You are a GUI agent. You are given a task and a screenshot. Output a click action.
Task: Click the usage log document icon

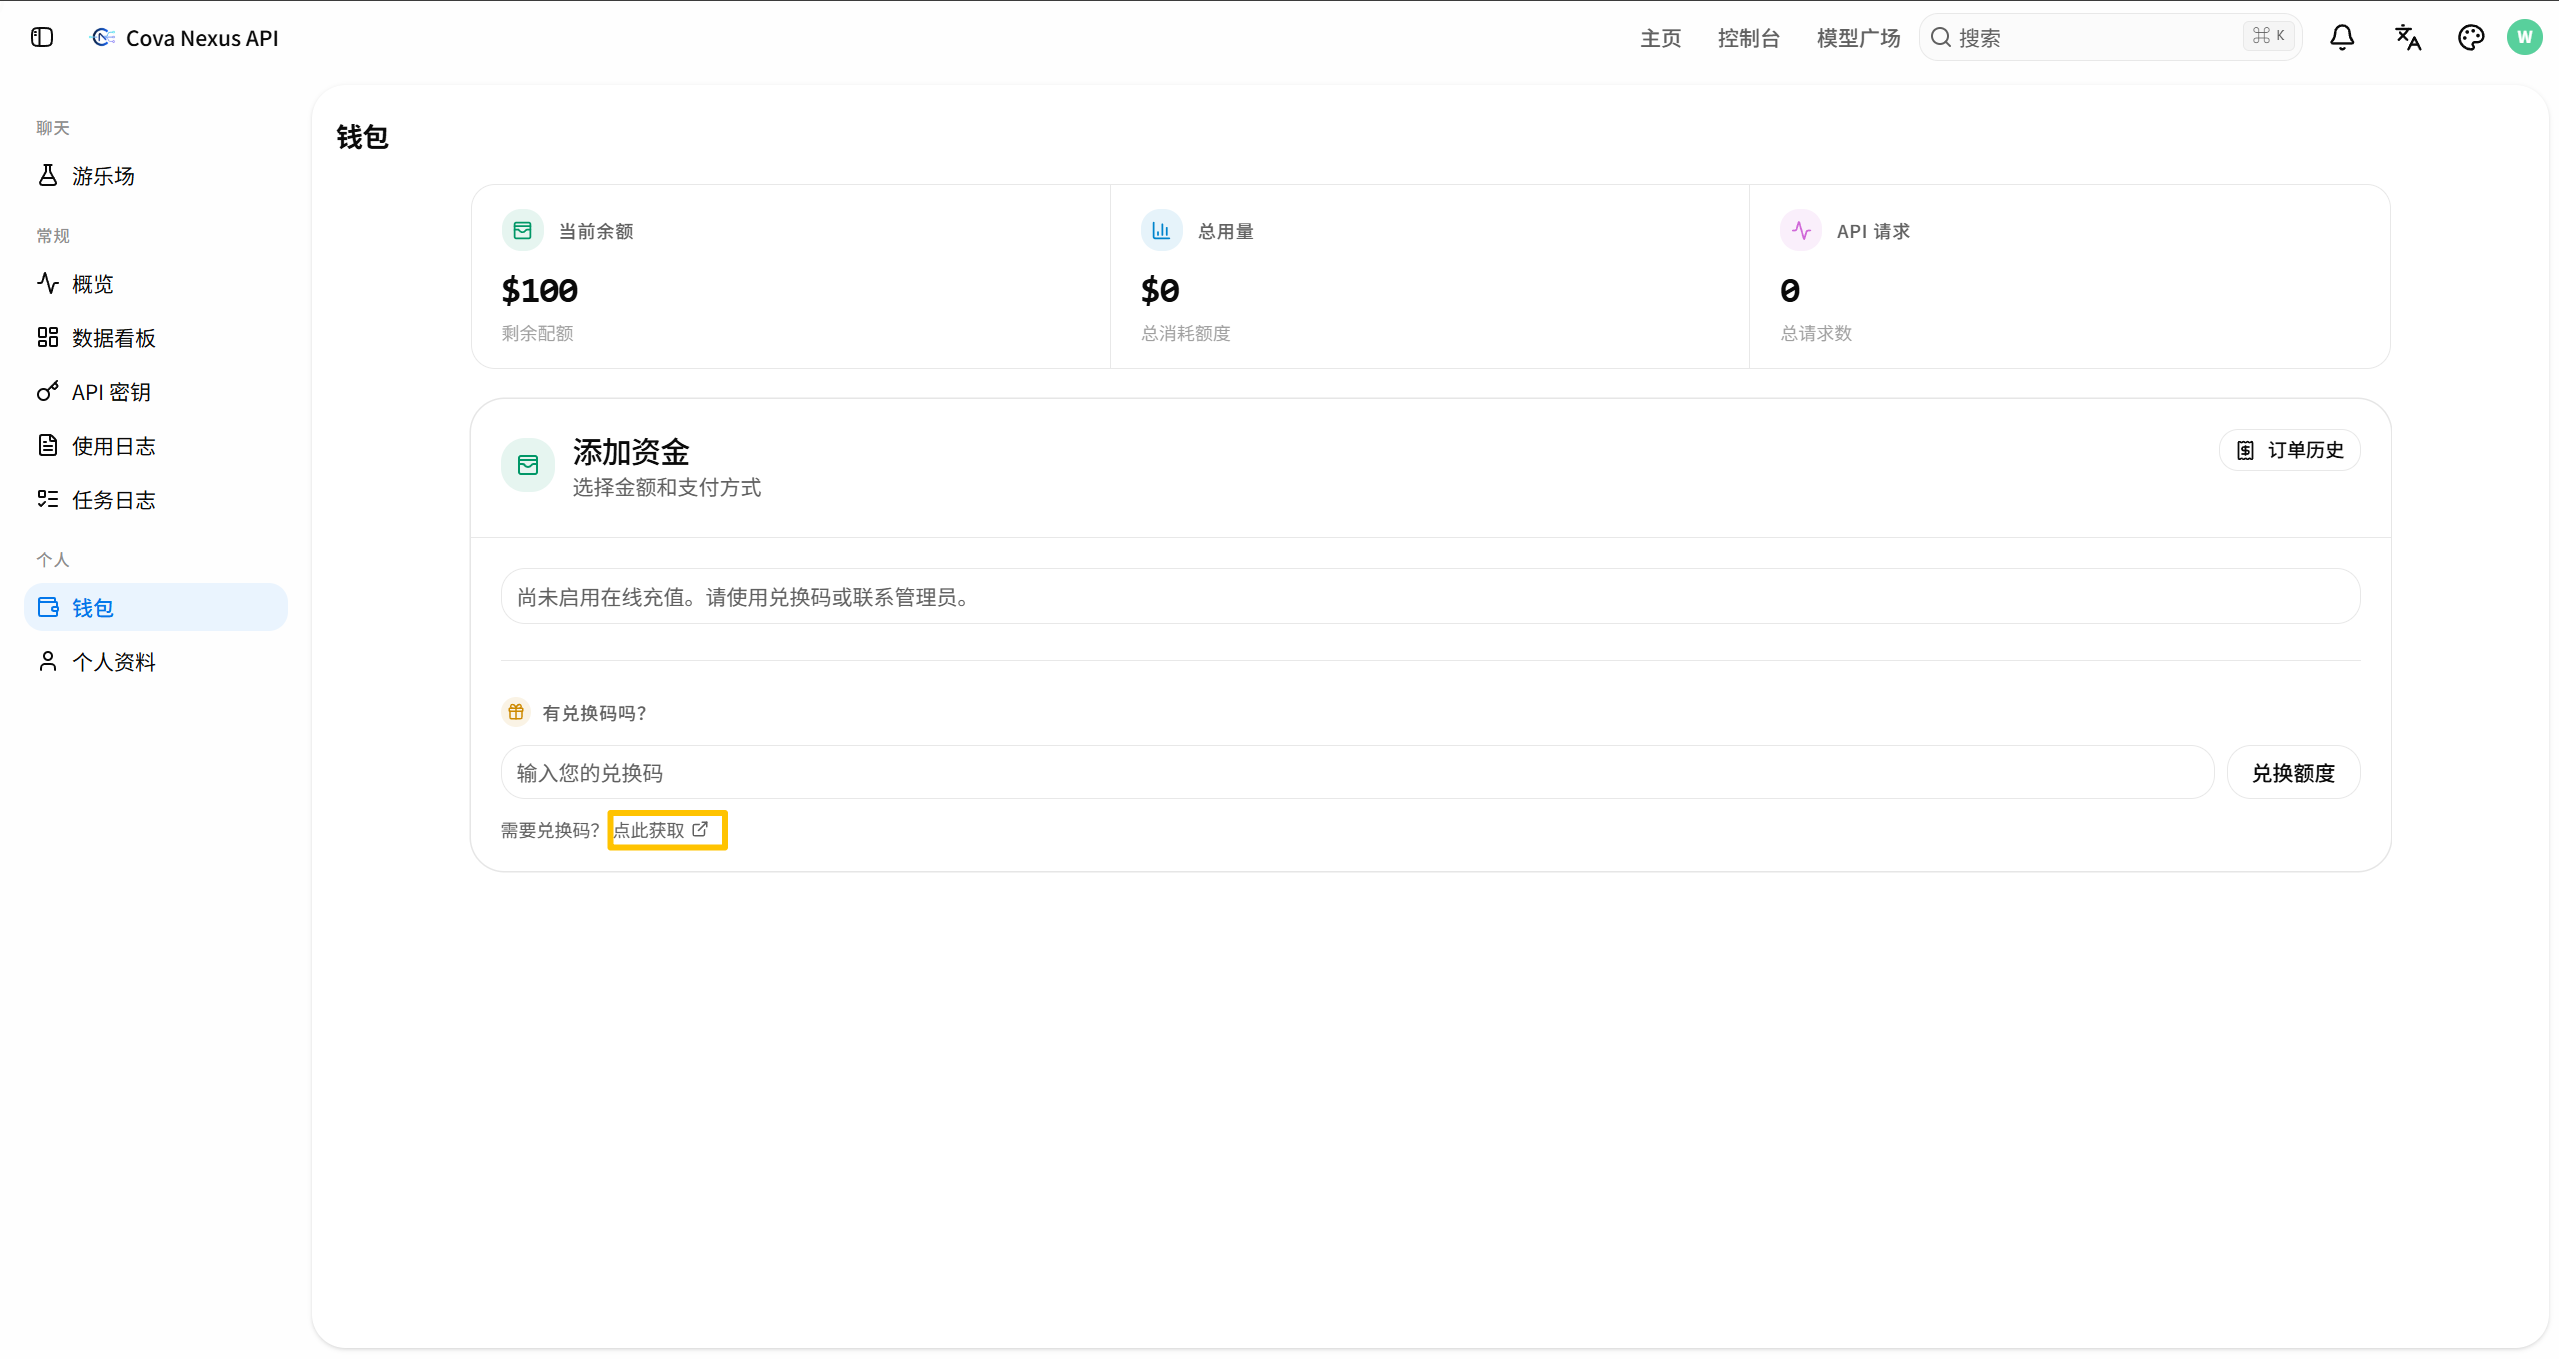(x=47, y=445)
